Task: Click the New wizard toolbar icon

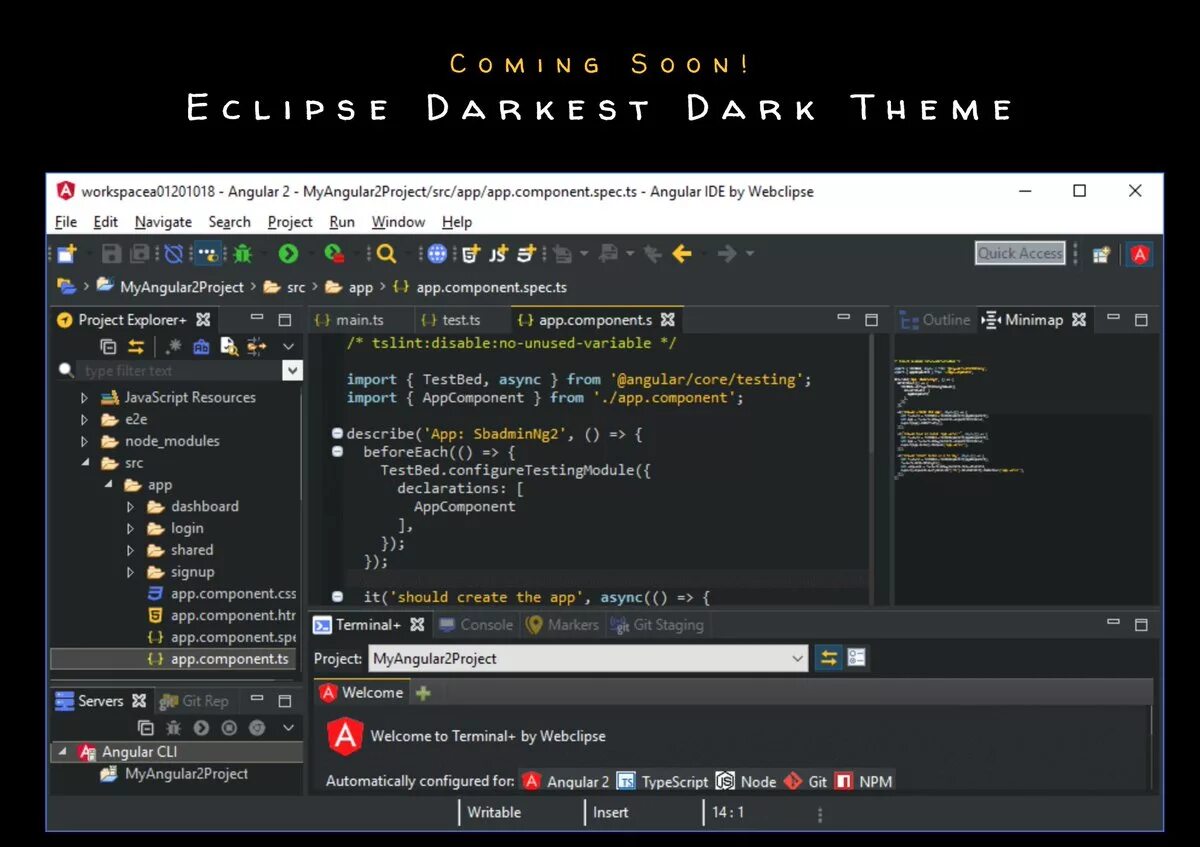Action: (x=67, y=254)
